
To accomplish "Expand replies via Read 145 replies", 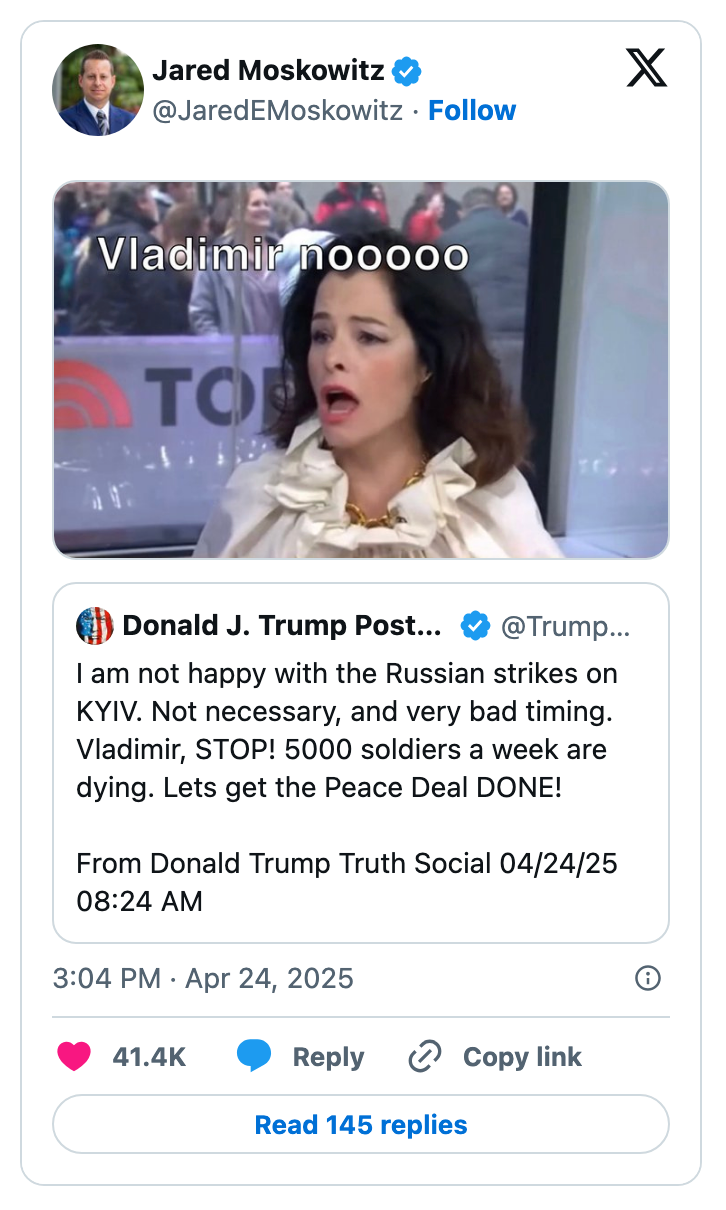I will [x=362, y=1124].
